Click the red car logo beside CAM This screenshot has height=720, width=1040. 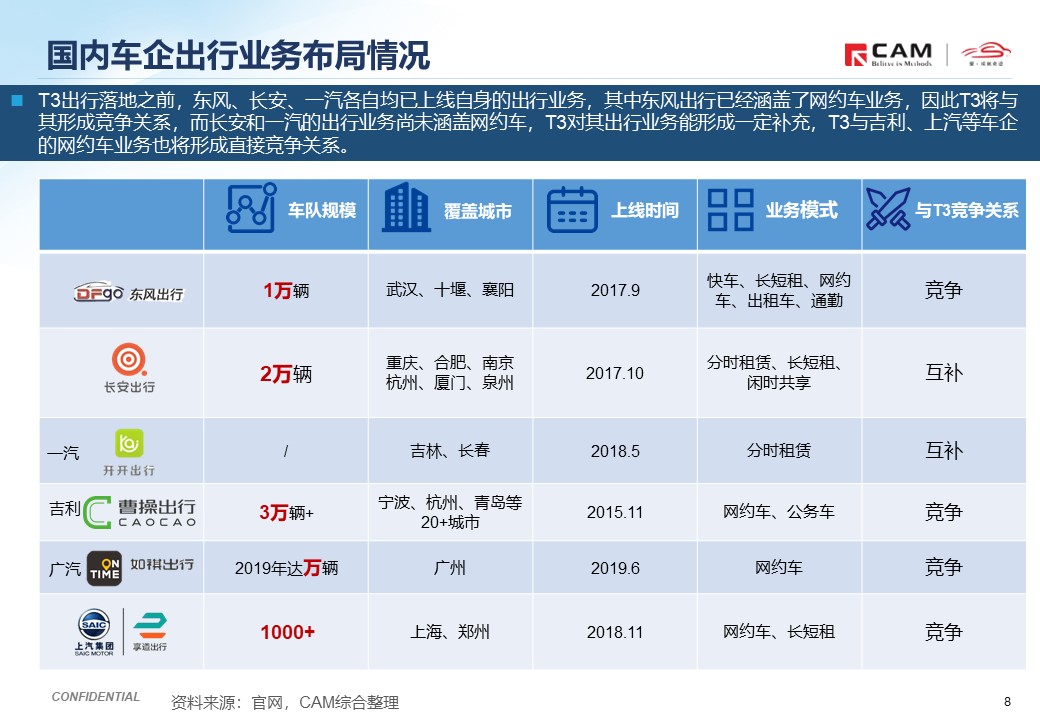point(986,54)
